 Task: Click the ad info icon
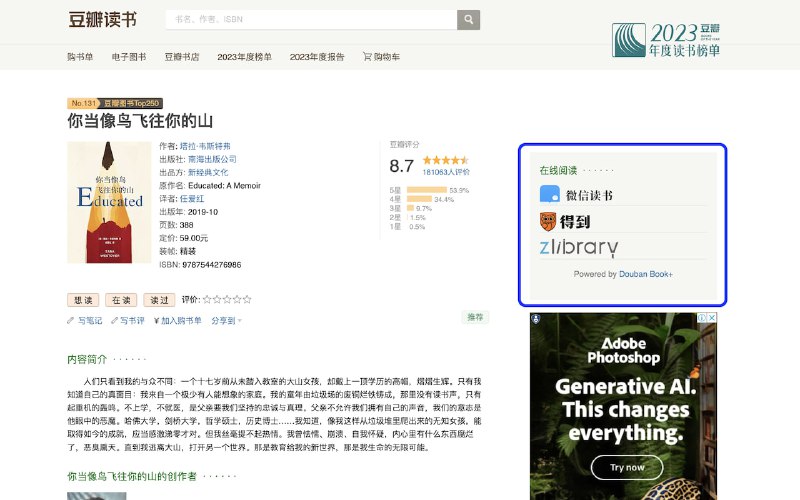pos(701,319)
